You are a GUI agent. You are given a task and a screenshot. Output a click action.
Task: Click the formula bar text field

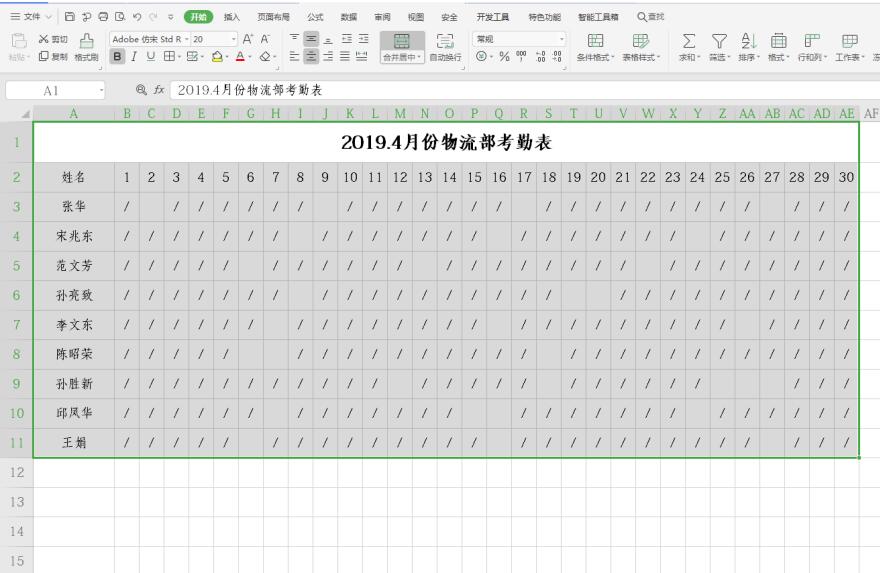click(524, 90)
